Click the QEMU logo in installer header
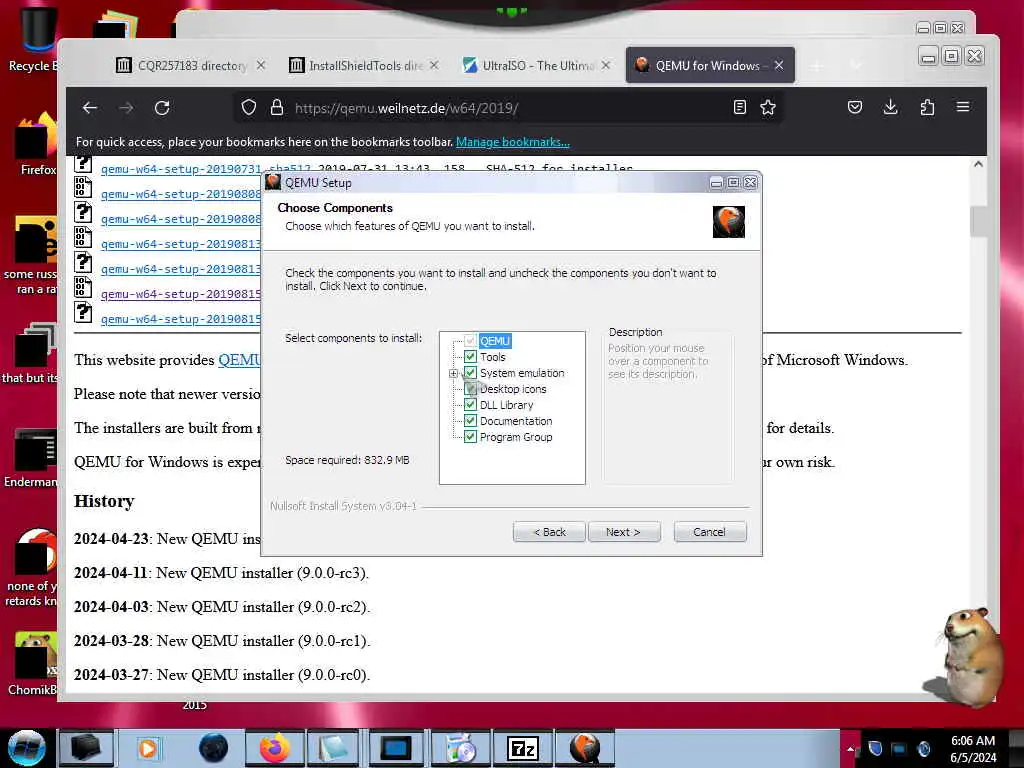Image resolution: width=1024 pixels, height=768 pixels. [729, 222]
